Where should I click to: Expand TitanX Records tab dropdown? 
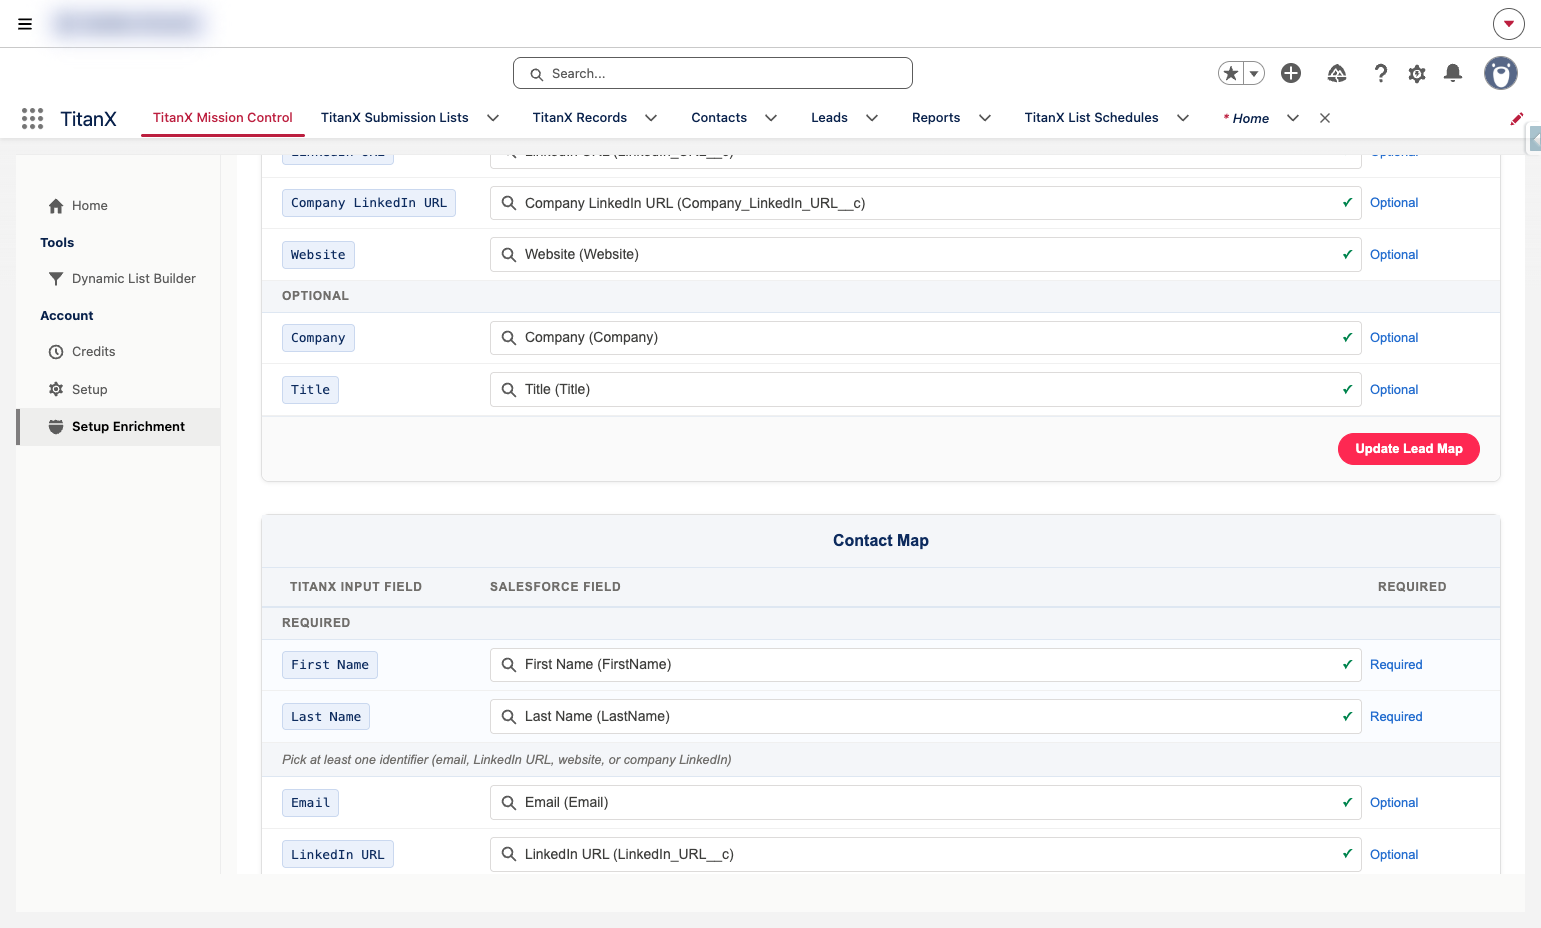tap(651, 118)
